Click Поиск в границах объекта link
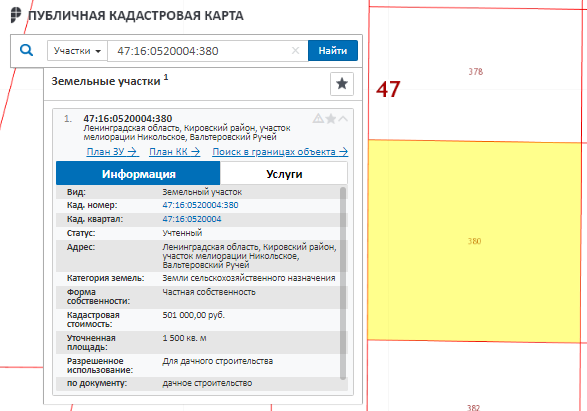 (280, 152)
